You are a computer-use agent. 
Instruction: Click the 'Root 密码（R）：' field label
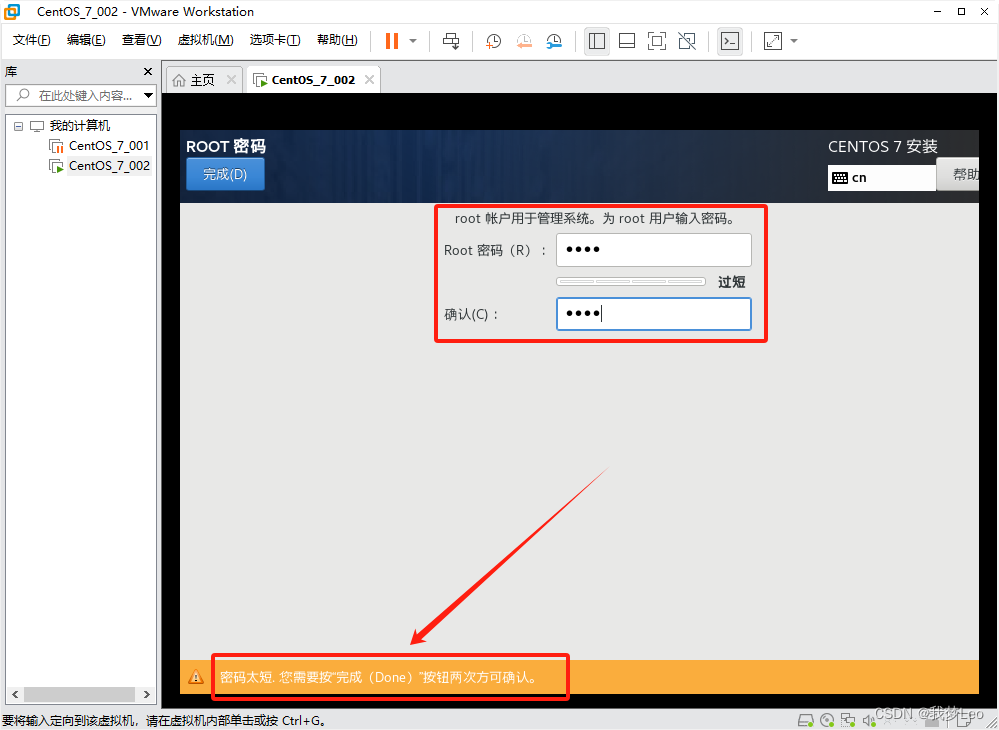click(x=495, y=250)
